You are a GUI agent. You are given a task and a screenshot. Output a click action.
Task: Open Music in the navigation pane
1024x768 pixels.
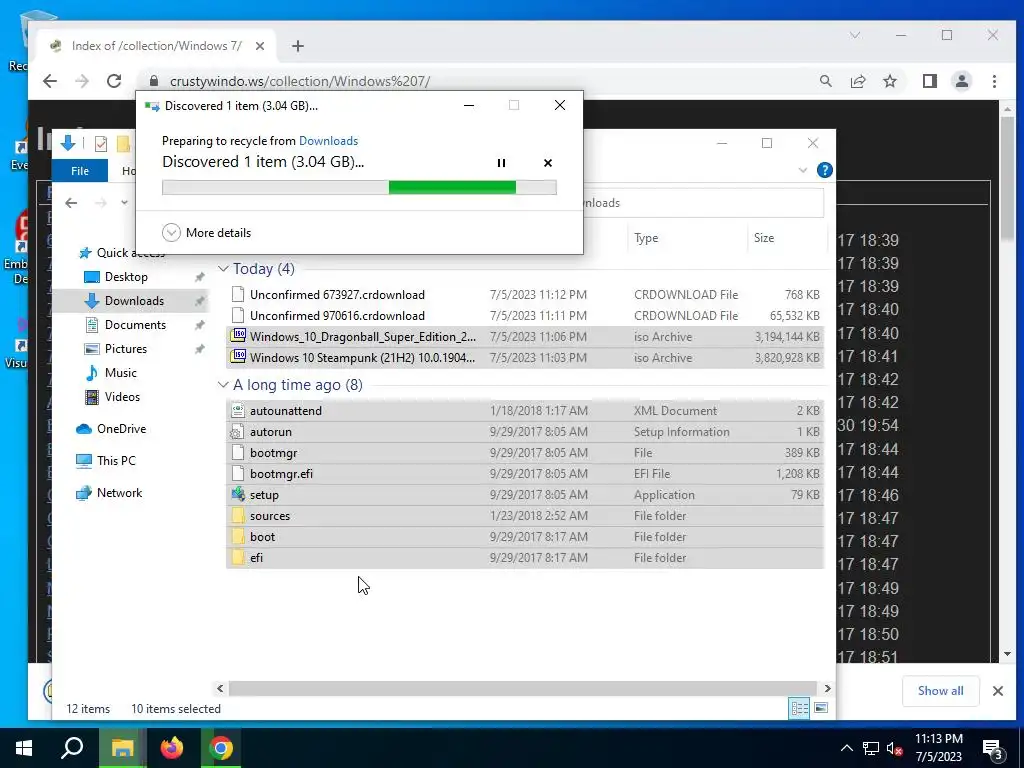tap(120, 373)
